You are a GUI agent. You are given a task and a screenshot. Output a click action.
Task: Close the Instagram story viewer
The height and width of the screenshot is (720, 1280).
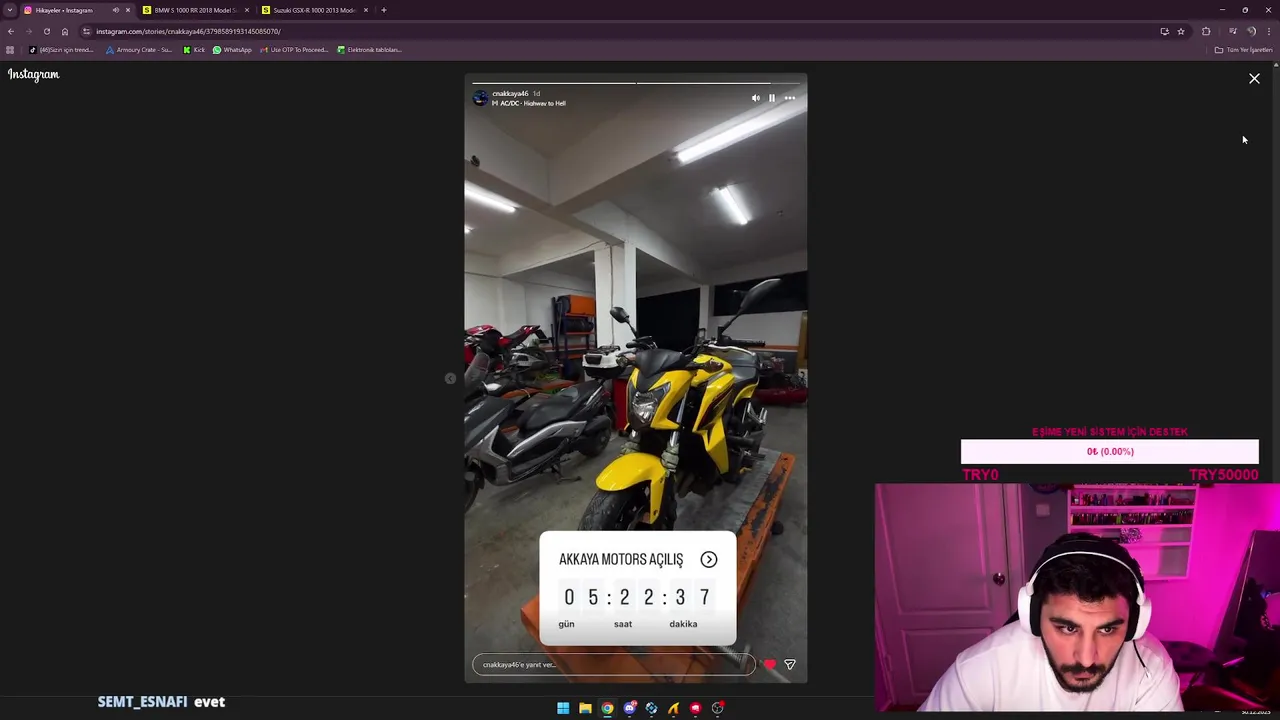point(1254,78)
